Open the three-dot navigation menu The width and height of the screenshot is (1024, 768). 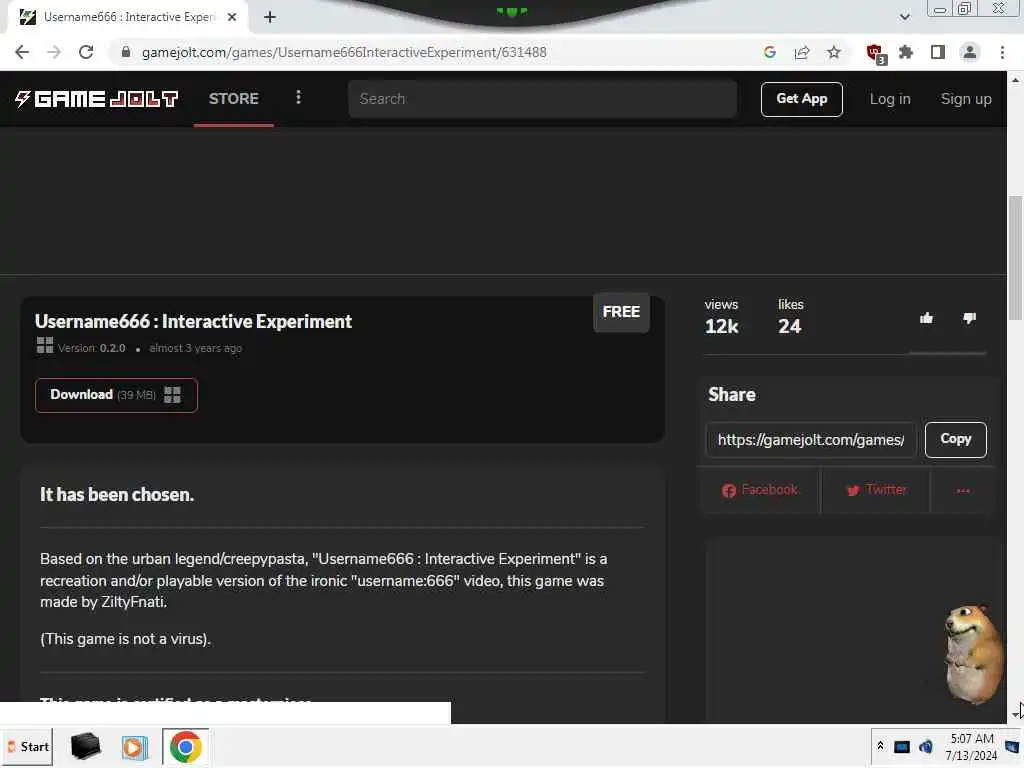pos(298,97)
